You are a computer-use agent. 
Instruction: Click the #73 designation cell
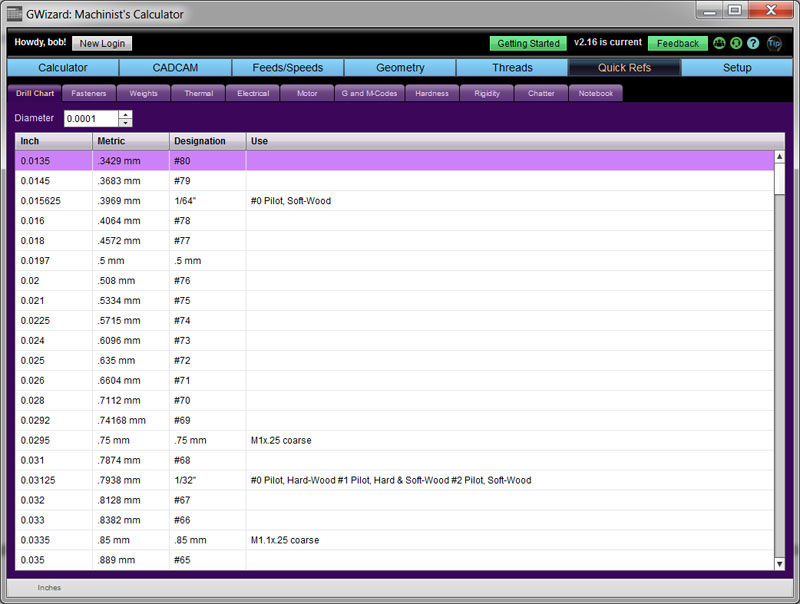click(207, 340)
